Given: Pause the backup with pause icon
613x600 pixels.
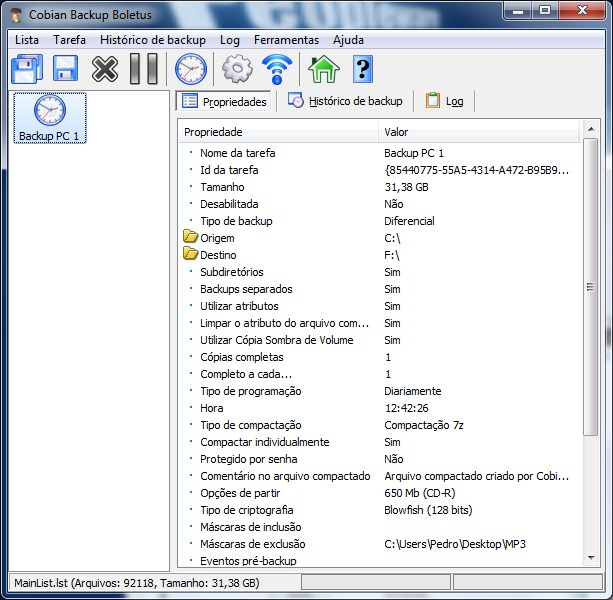Looking at the screenshot, I should 143,69.
